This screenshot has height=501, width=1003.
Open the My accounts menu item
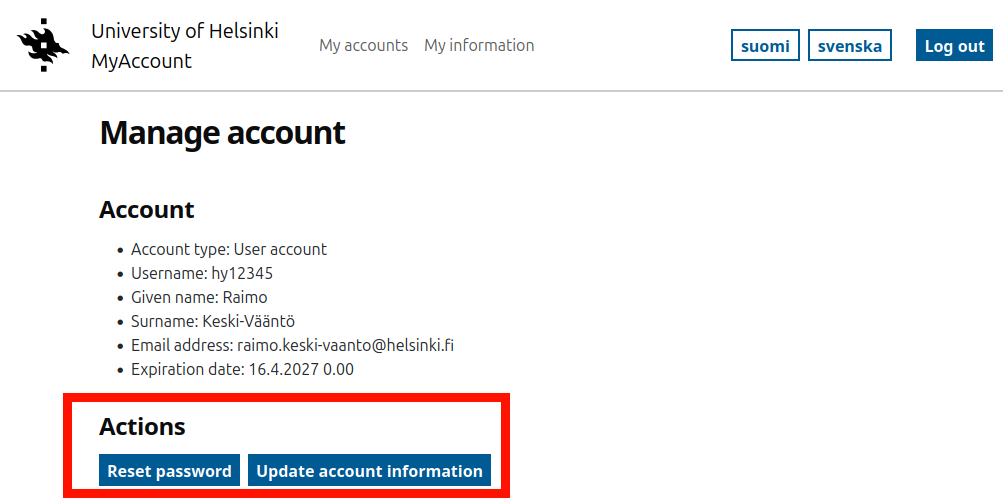tap(363, 45)
